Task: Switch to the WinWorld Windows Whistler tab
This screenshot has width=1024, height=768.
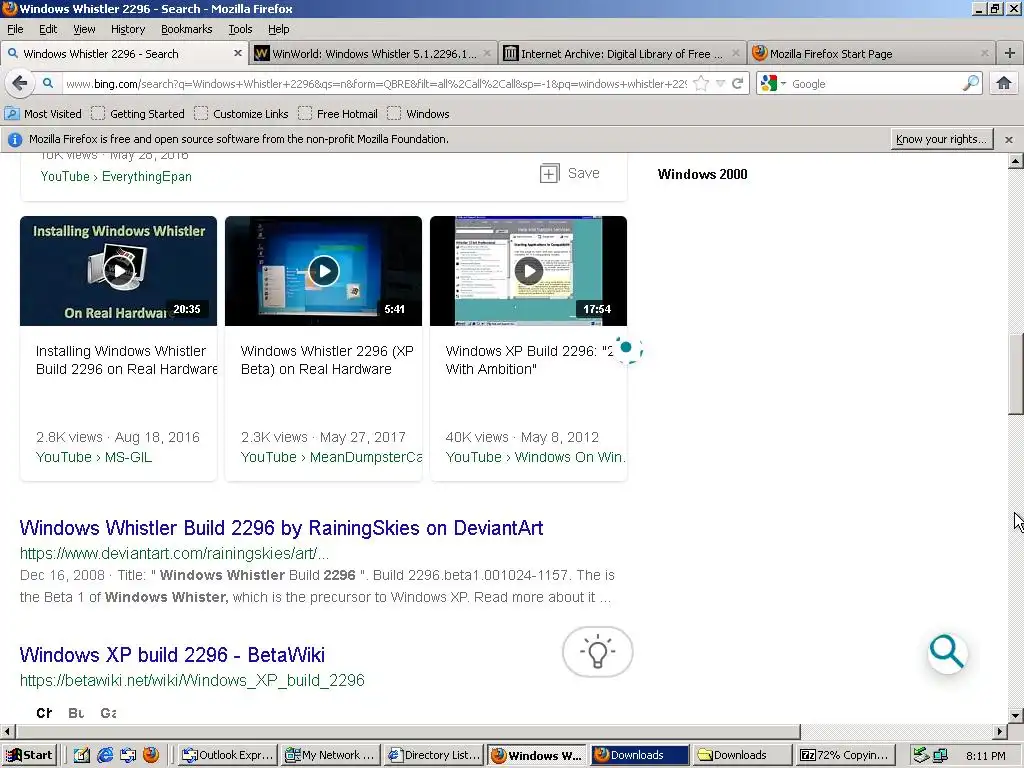Action: pos(373,54)
